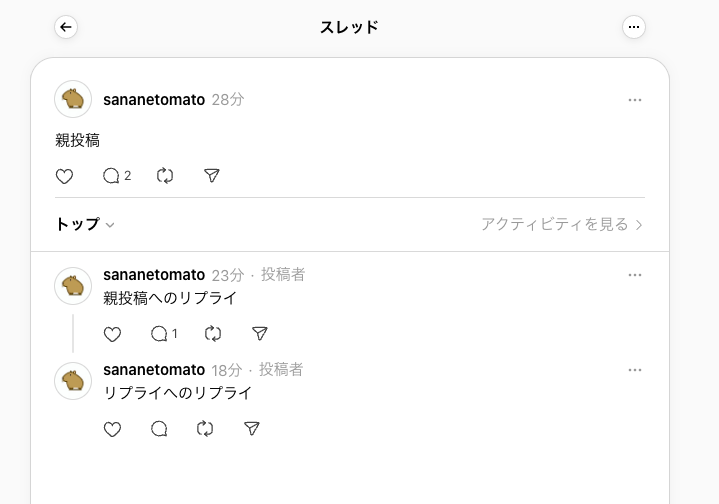Open replies on the parent post

[116, 176]
